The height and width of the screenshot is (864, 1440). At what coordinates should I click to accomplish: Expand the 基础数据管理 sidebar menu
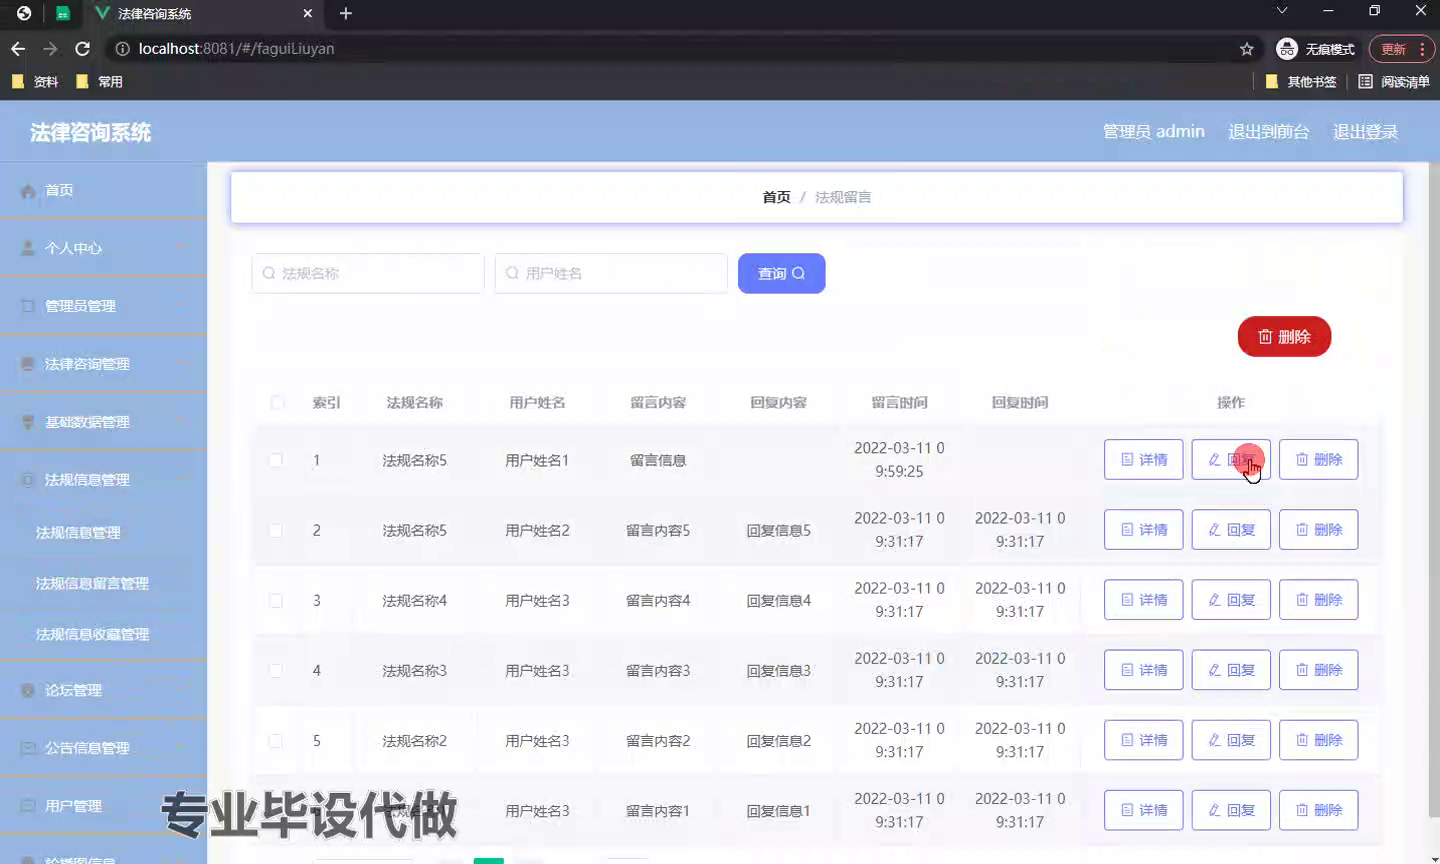click(103, 422)
